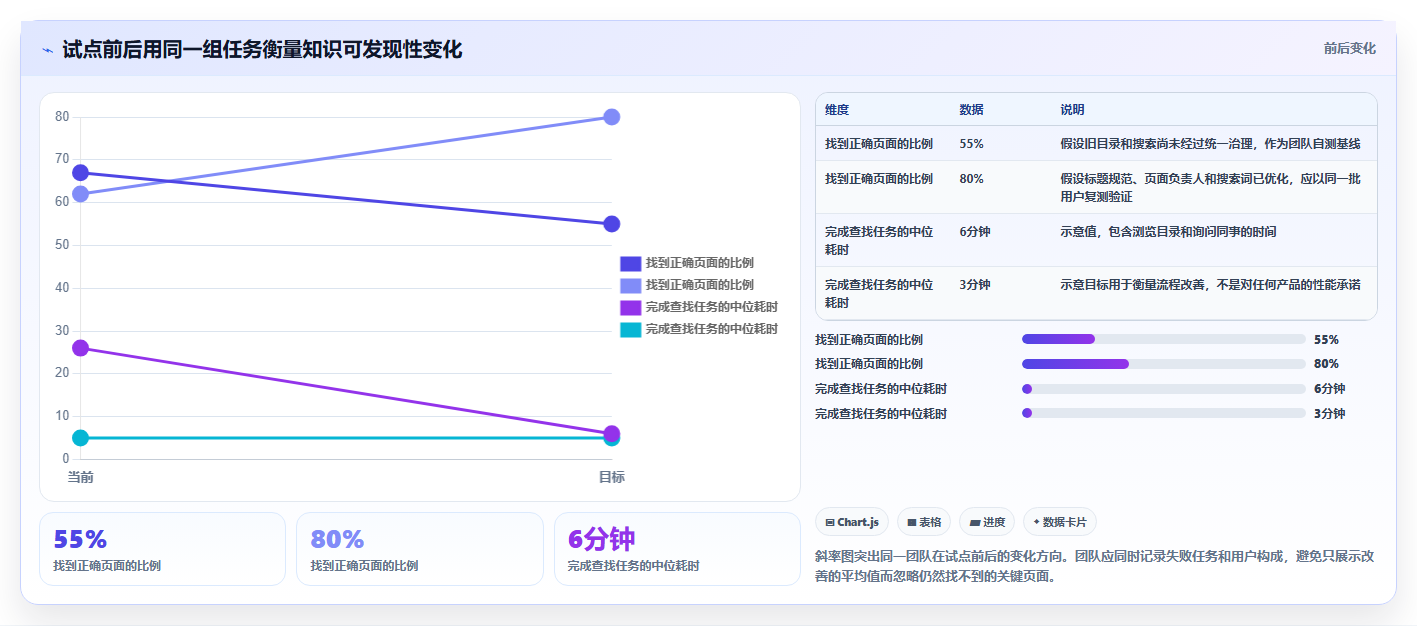The height and width of the screenshot is (626, 1417).
Task: Click the 80% cell in the table
Action: point(971,179)
